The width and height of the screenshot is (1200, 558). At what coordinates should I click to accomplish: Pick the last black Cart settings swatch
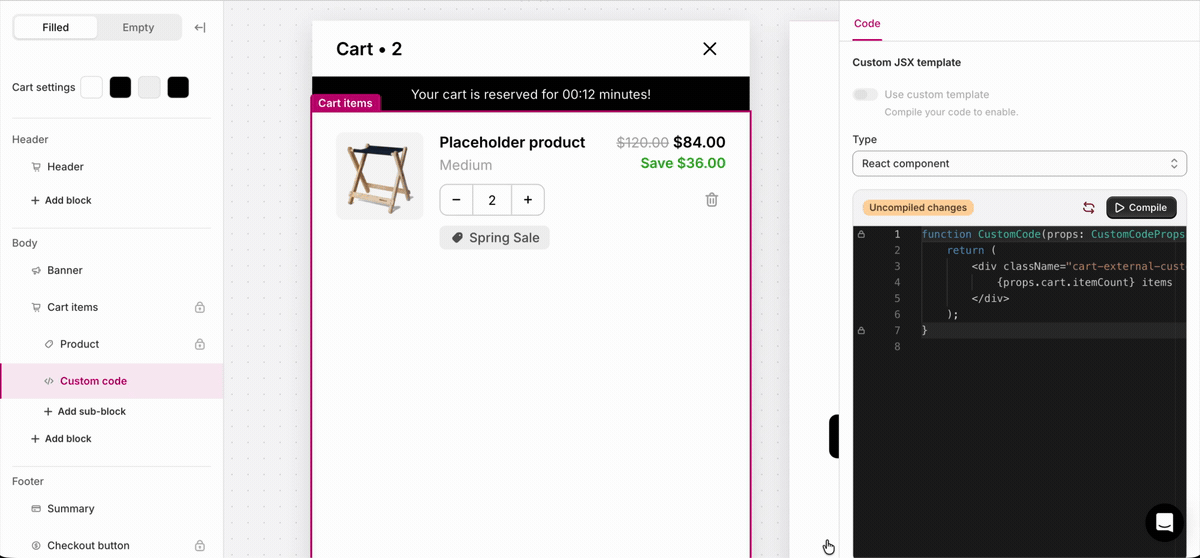[178, 87]
